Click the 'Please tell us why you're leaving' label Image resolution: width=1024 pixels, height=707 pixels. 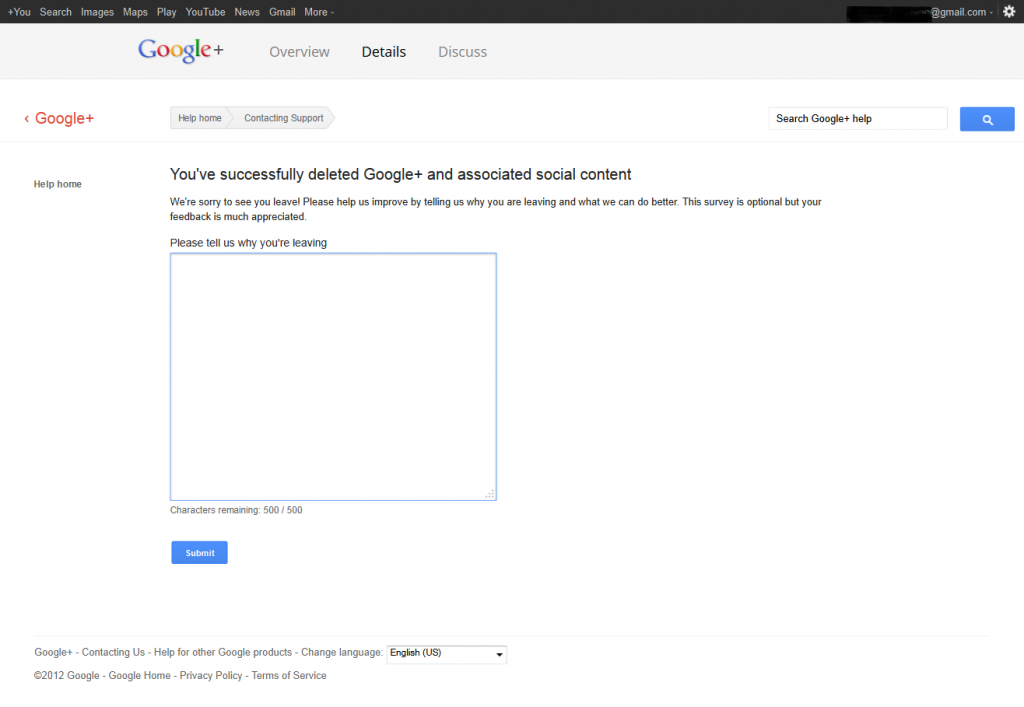(x=248, y=243)
